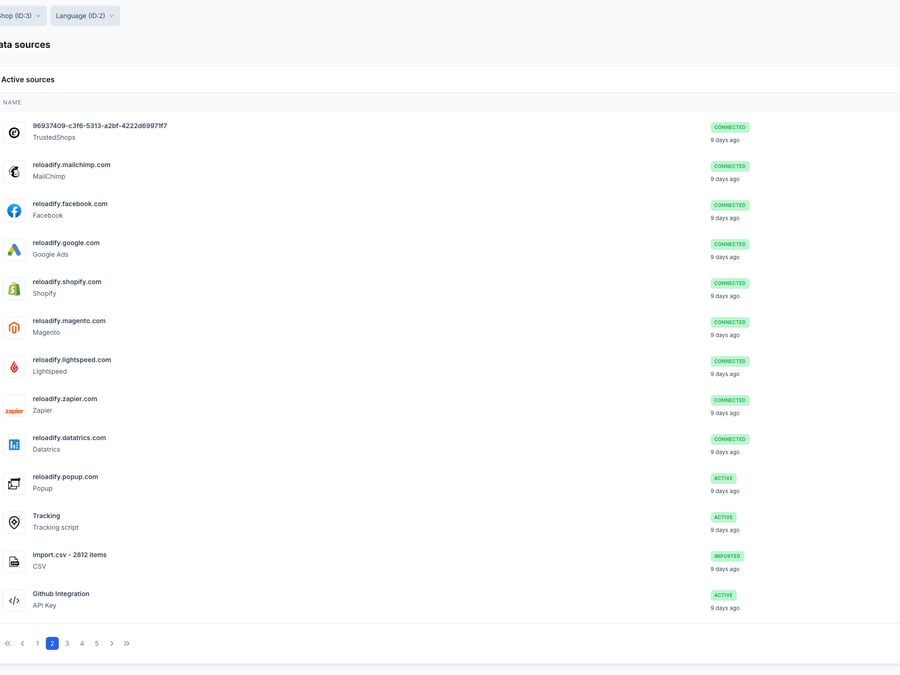This screenshot has width=900, height=675.
Task: Go to page 4 in pagination
Action: click(81, 643)
